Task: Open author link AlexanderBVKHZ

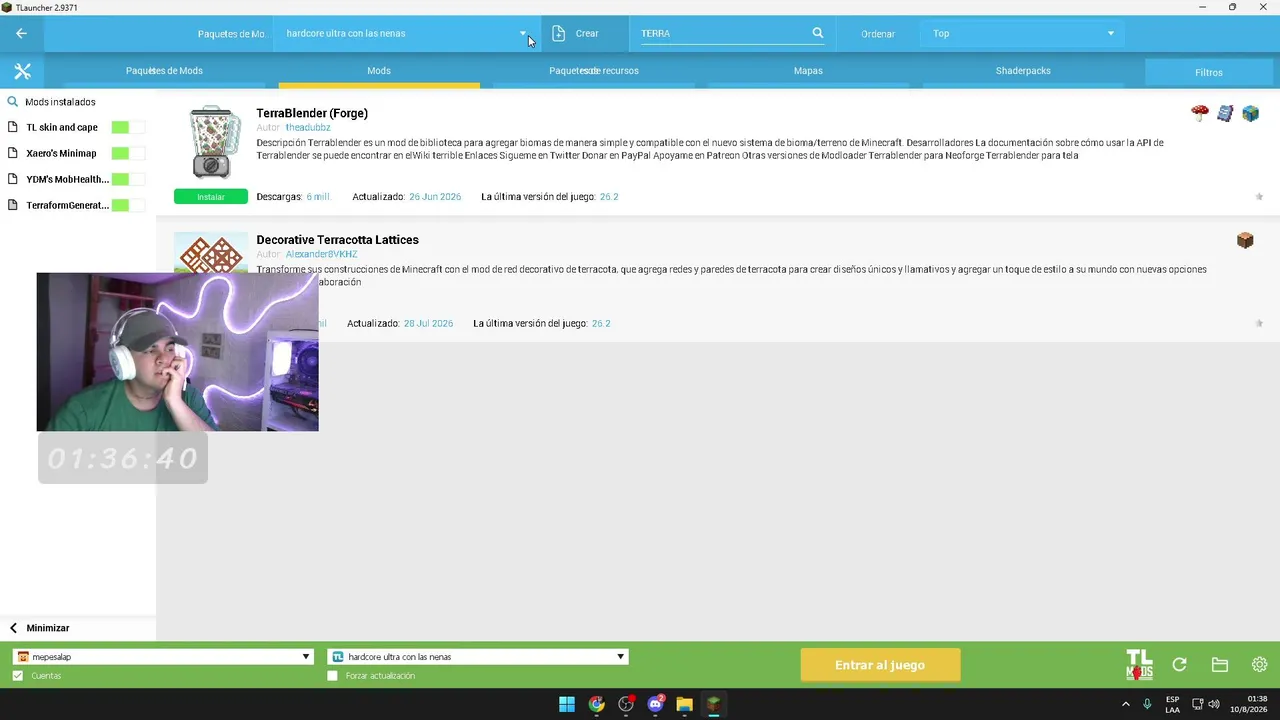Action: click(x=321, y=254)
